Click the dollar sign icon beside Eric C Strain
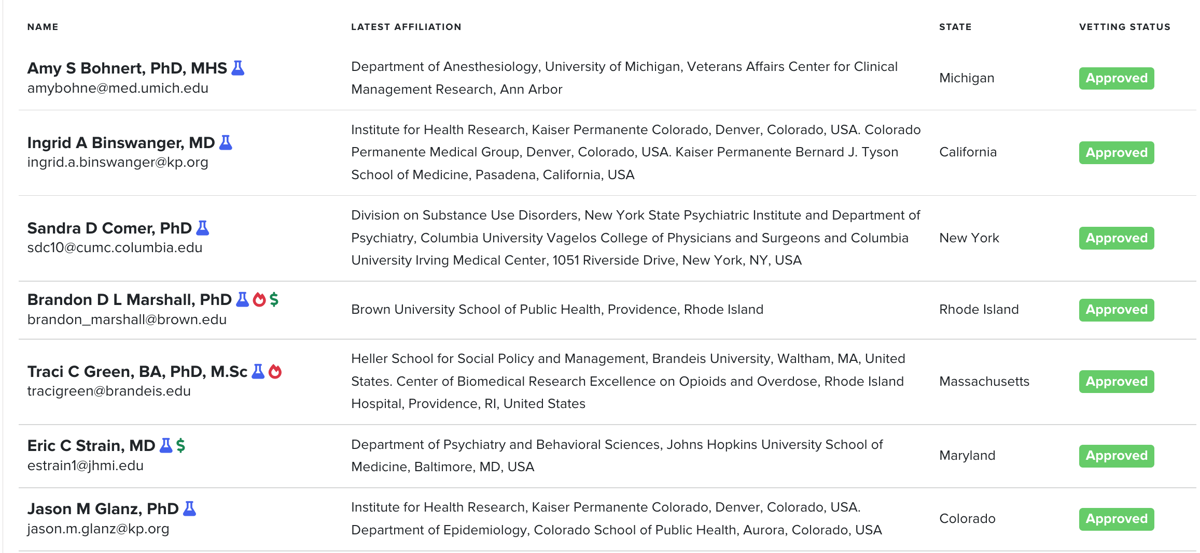The height and width of the screenshot is (553, 1200). [x=181, y=445]
